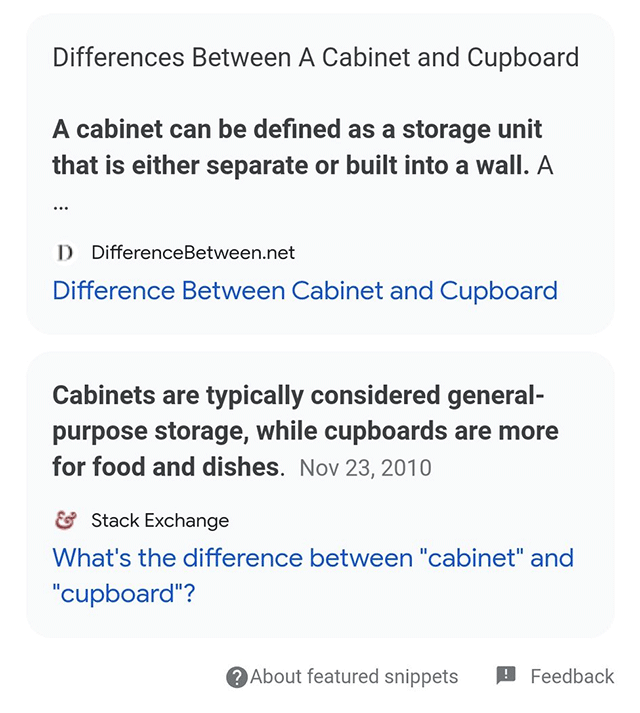Click the "About featured snippets" text
640x713 pixels.
(x=354, y=677)
